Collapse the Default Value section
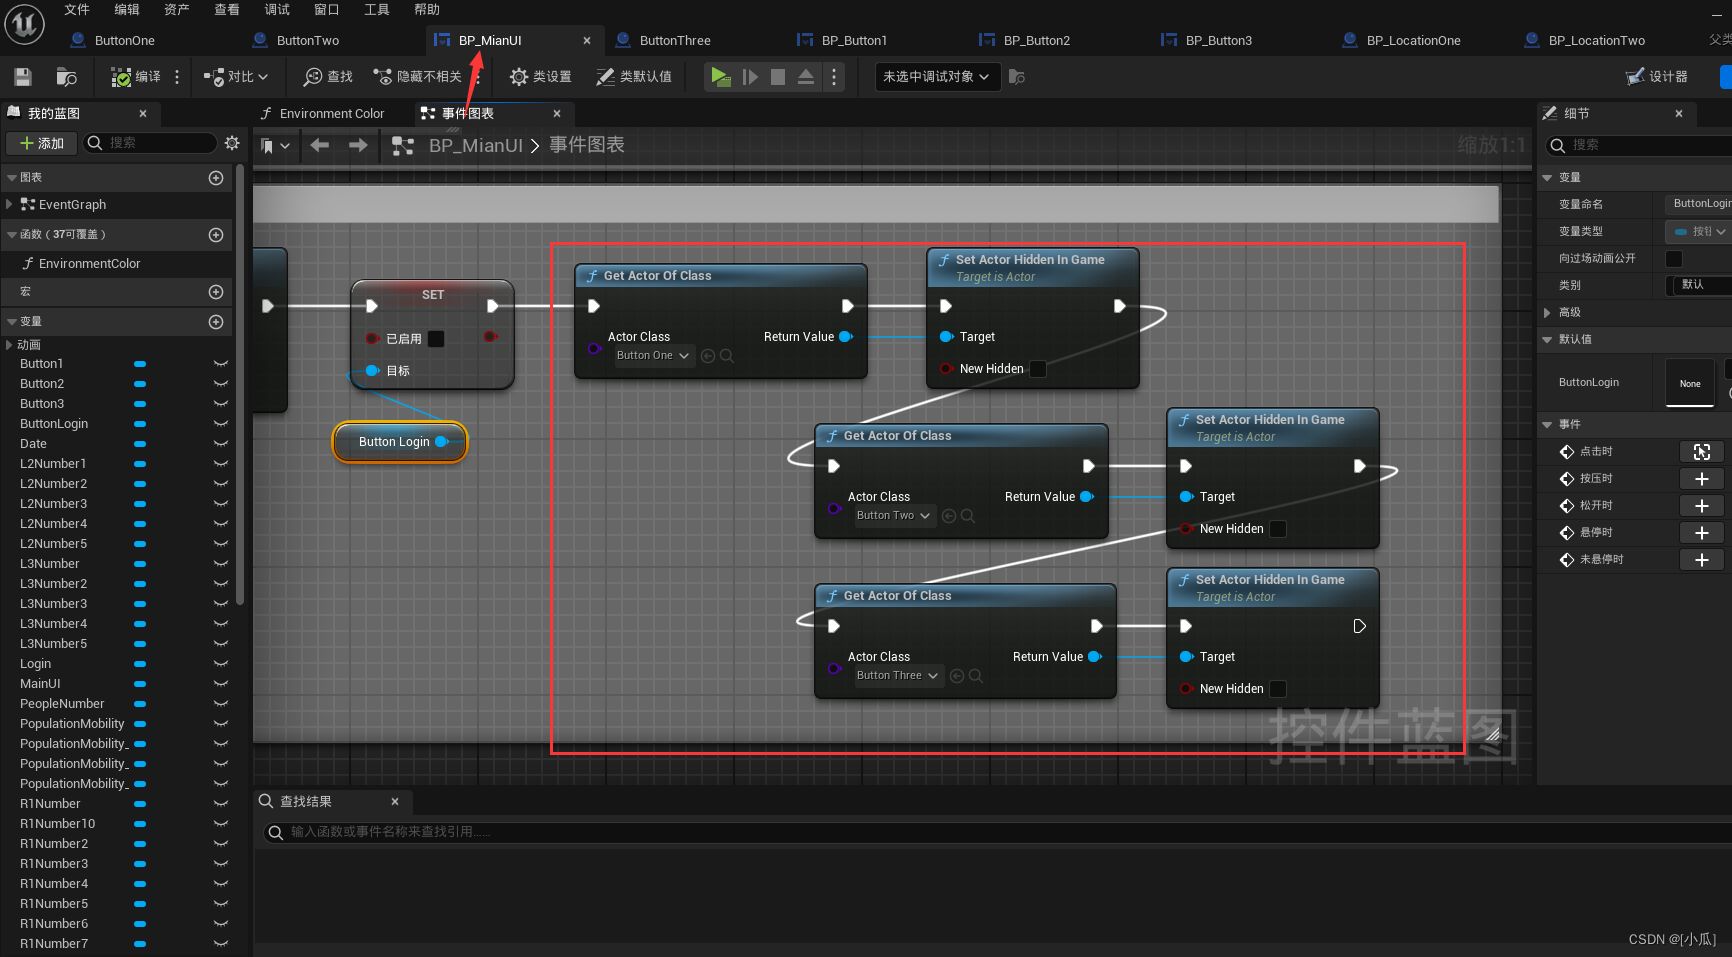This screenshot has height=957, width=1732. click(x=1547, y=340)
